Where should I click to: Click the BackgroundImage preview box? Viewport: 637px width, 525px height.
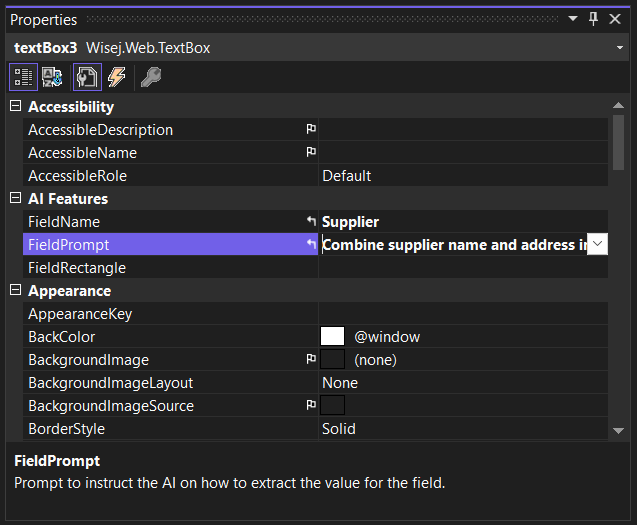click(332, 359)
